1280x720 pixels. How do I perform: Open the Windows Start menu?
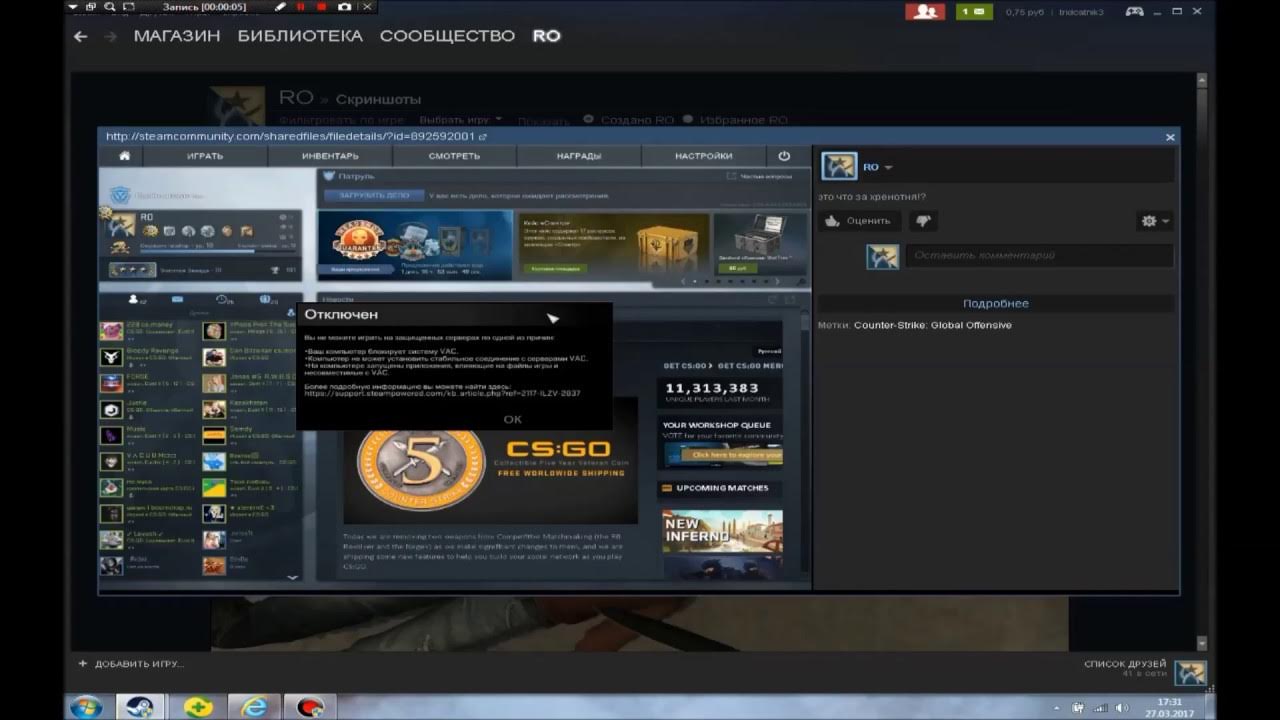[x=85, y=706]
